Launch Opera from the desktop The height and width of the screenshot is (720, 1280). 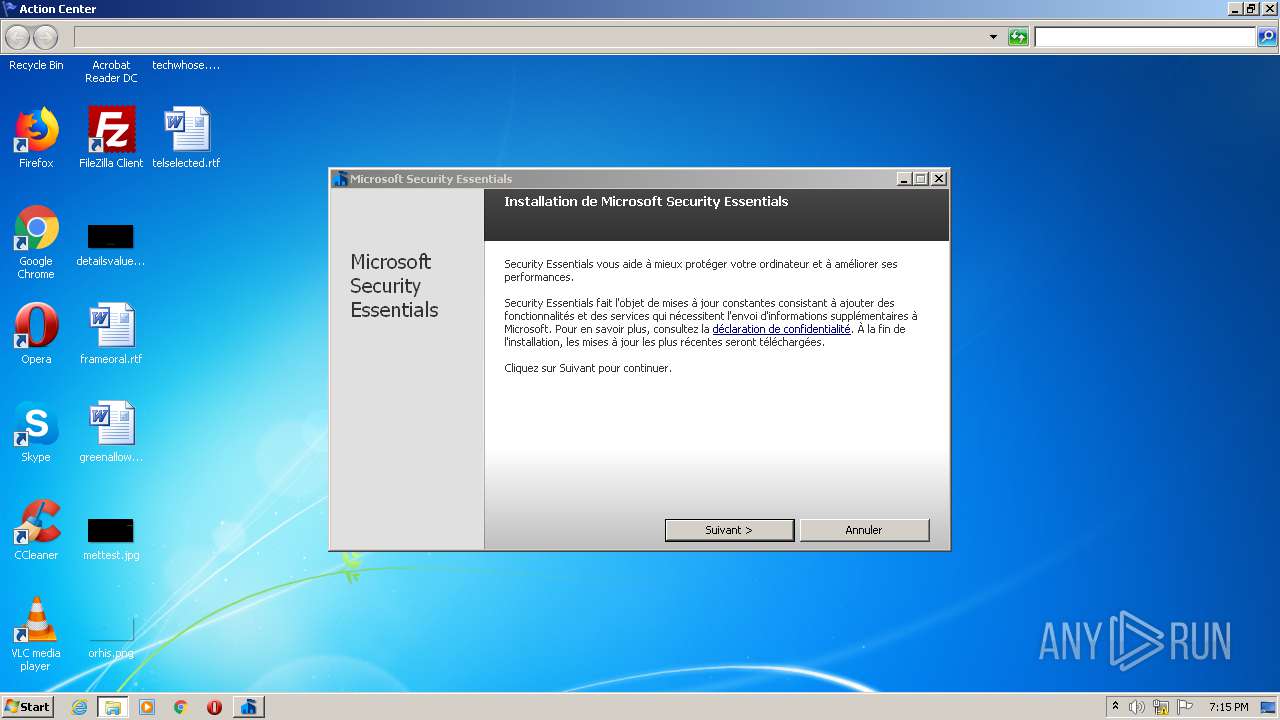coord(36,334)
